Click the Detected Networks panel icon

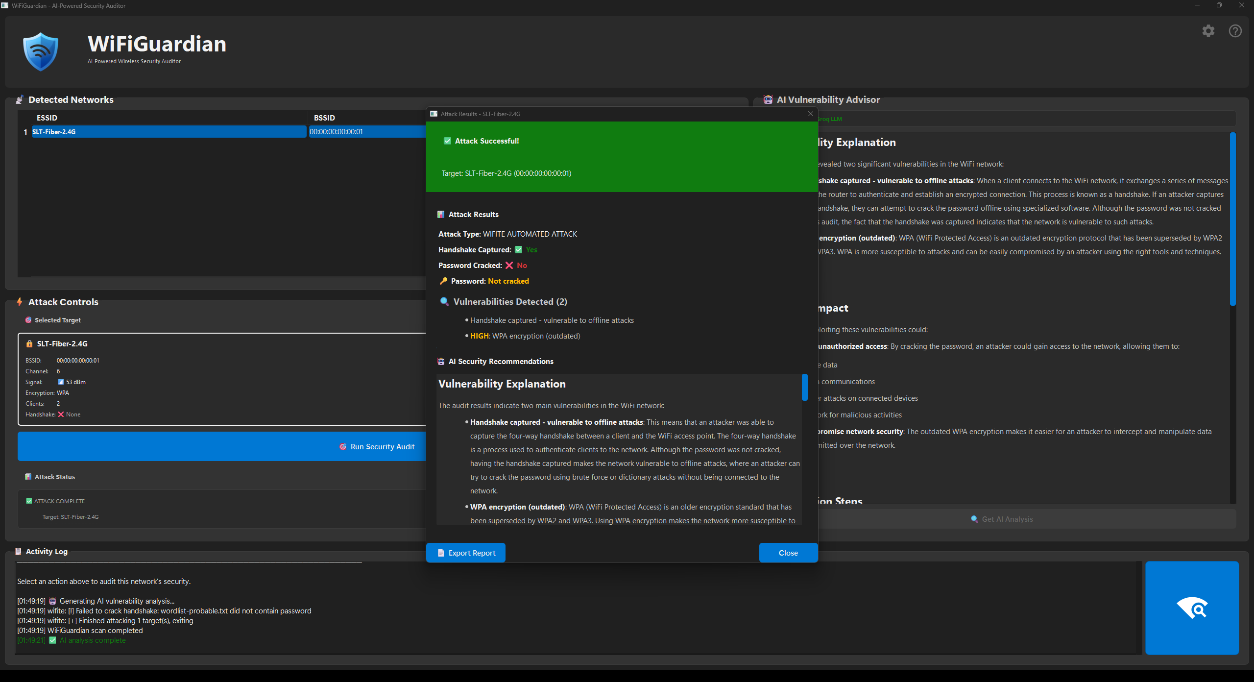click(20, 100)
